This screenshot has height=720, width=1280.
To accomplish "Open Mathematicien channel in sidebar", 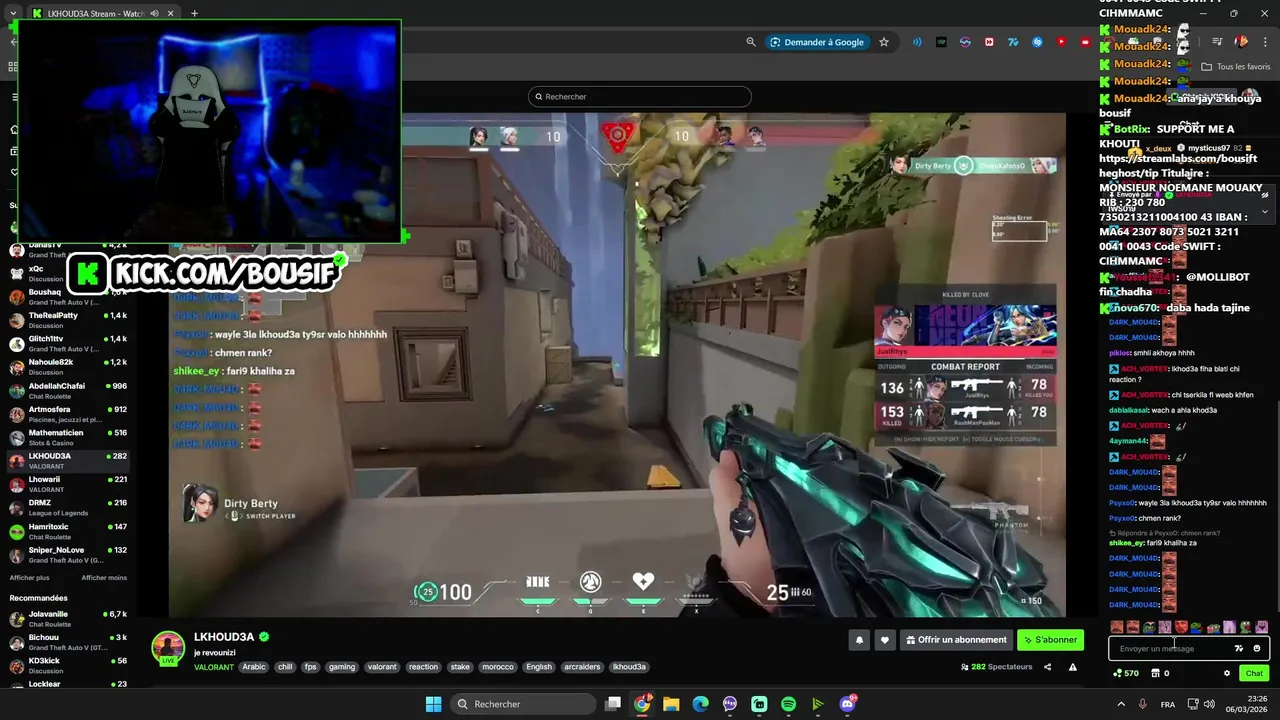I will pos(68,437).
